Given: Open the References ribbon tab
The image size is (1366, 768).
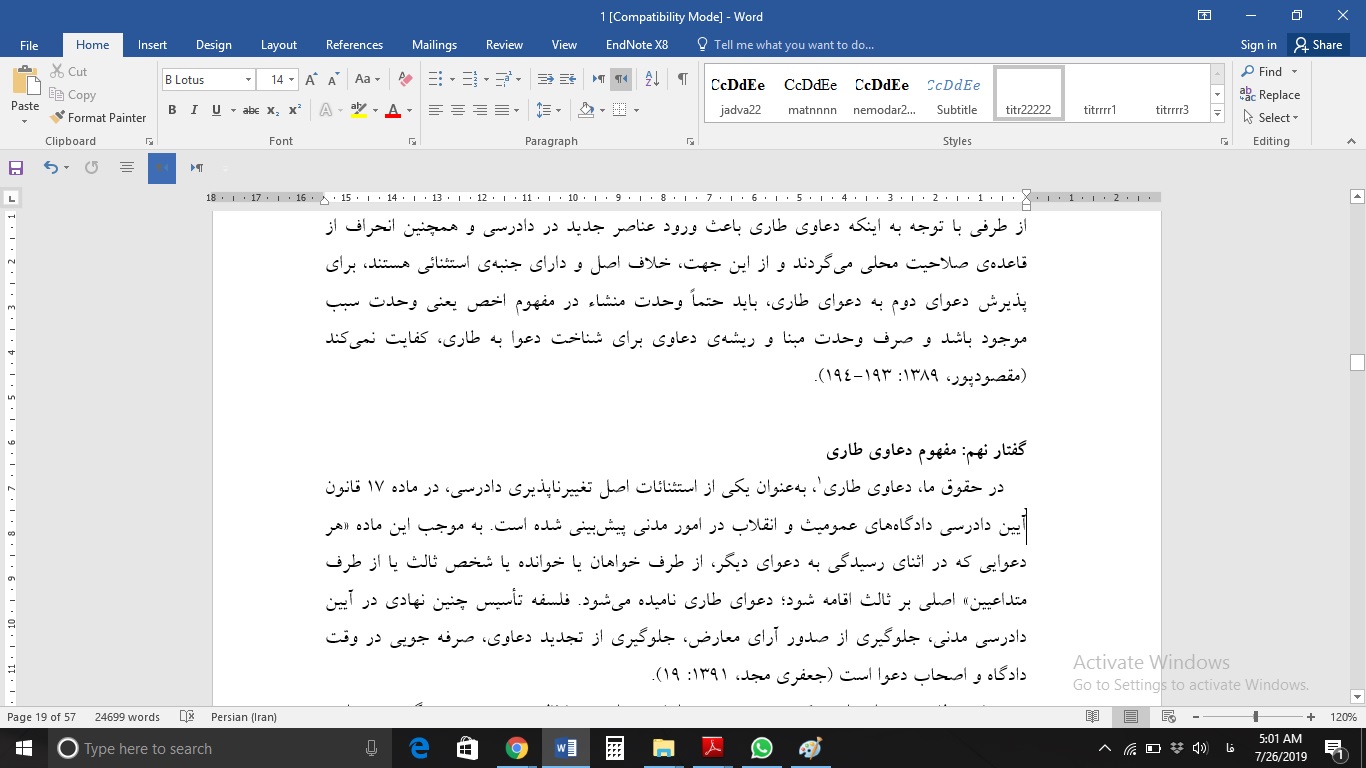Looking at the screenshot, I should point(354,44).
